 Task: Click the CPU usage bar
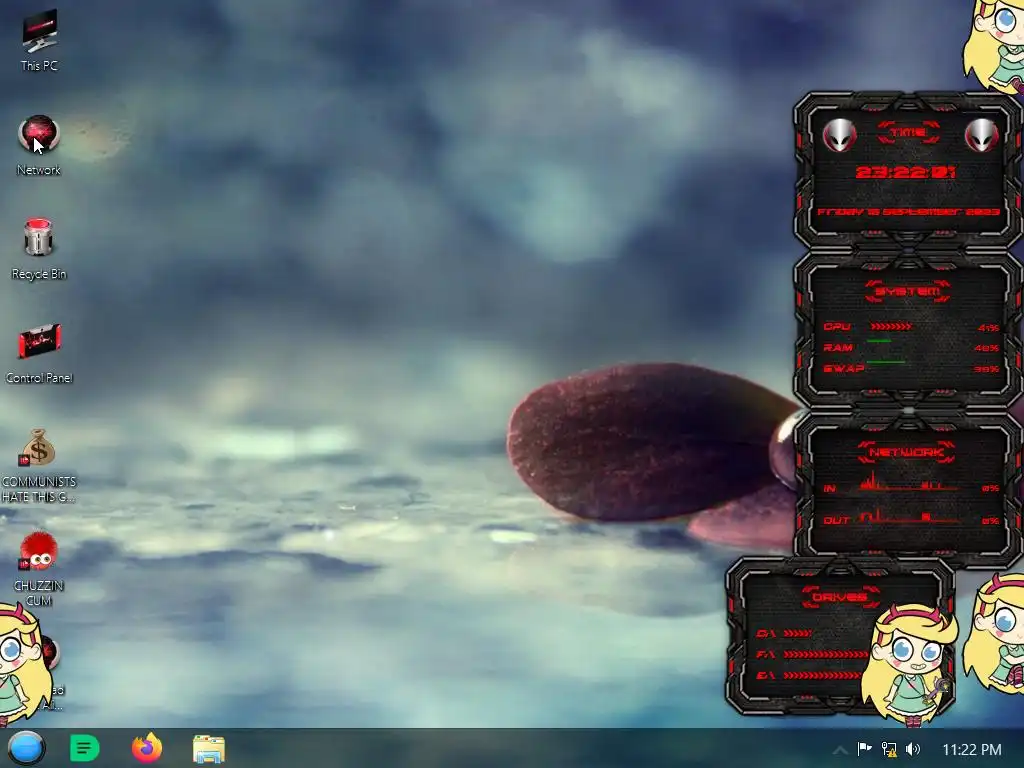891,327
